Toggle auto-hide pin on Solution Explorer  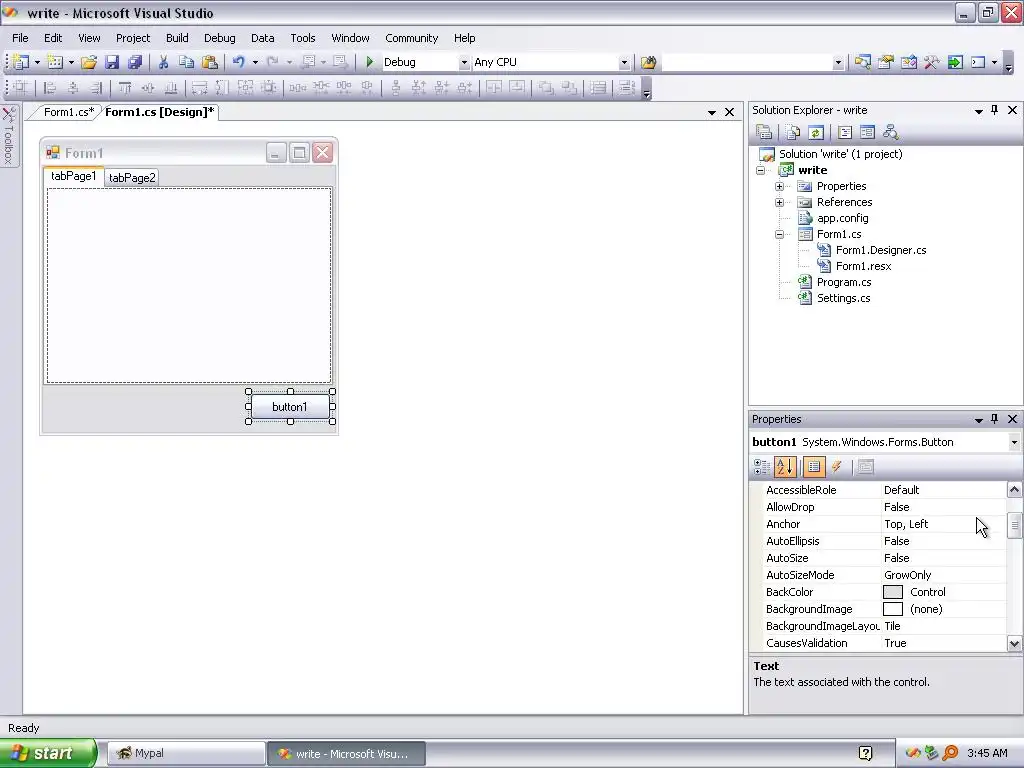pos(995,110)
